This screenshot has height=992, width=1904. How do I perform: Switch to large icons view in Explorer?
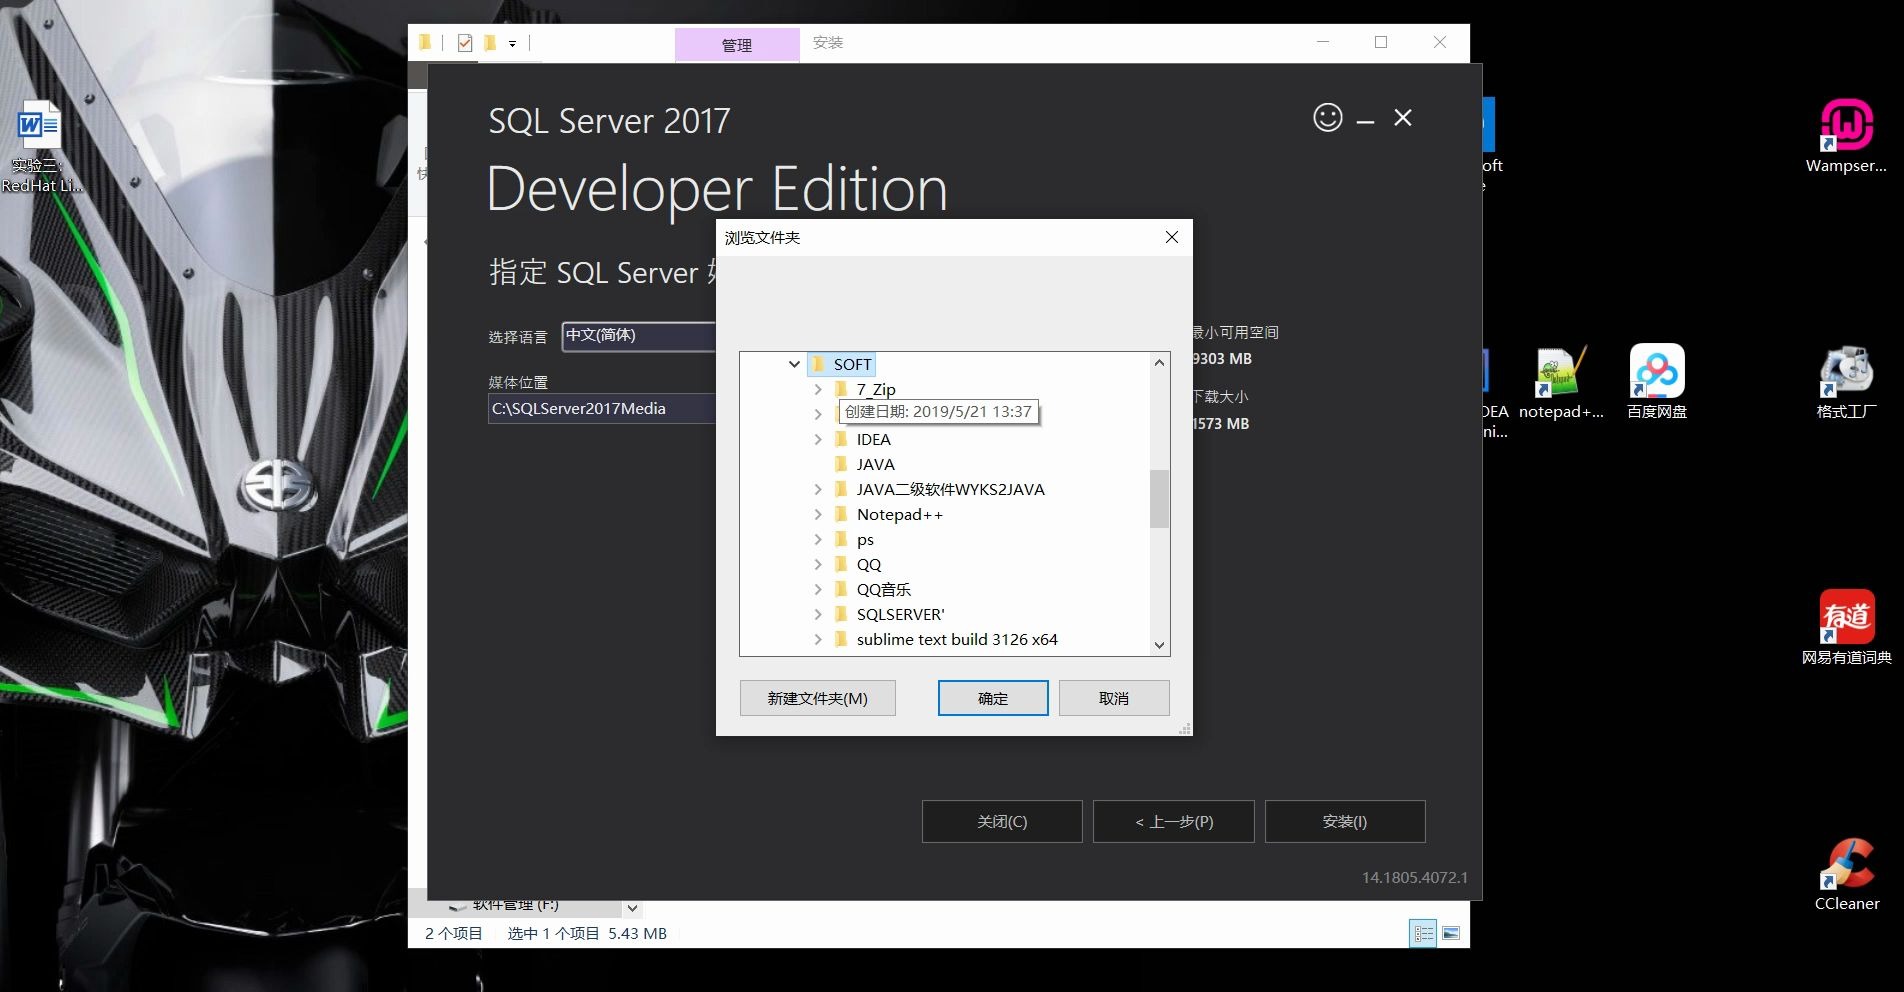pos(1451,933)
